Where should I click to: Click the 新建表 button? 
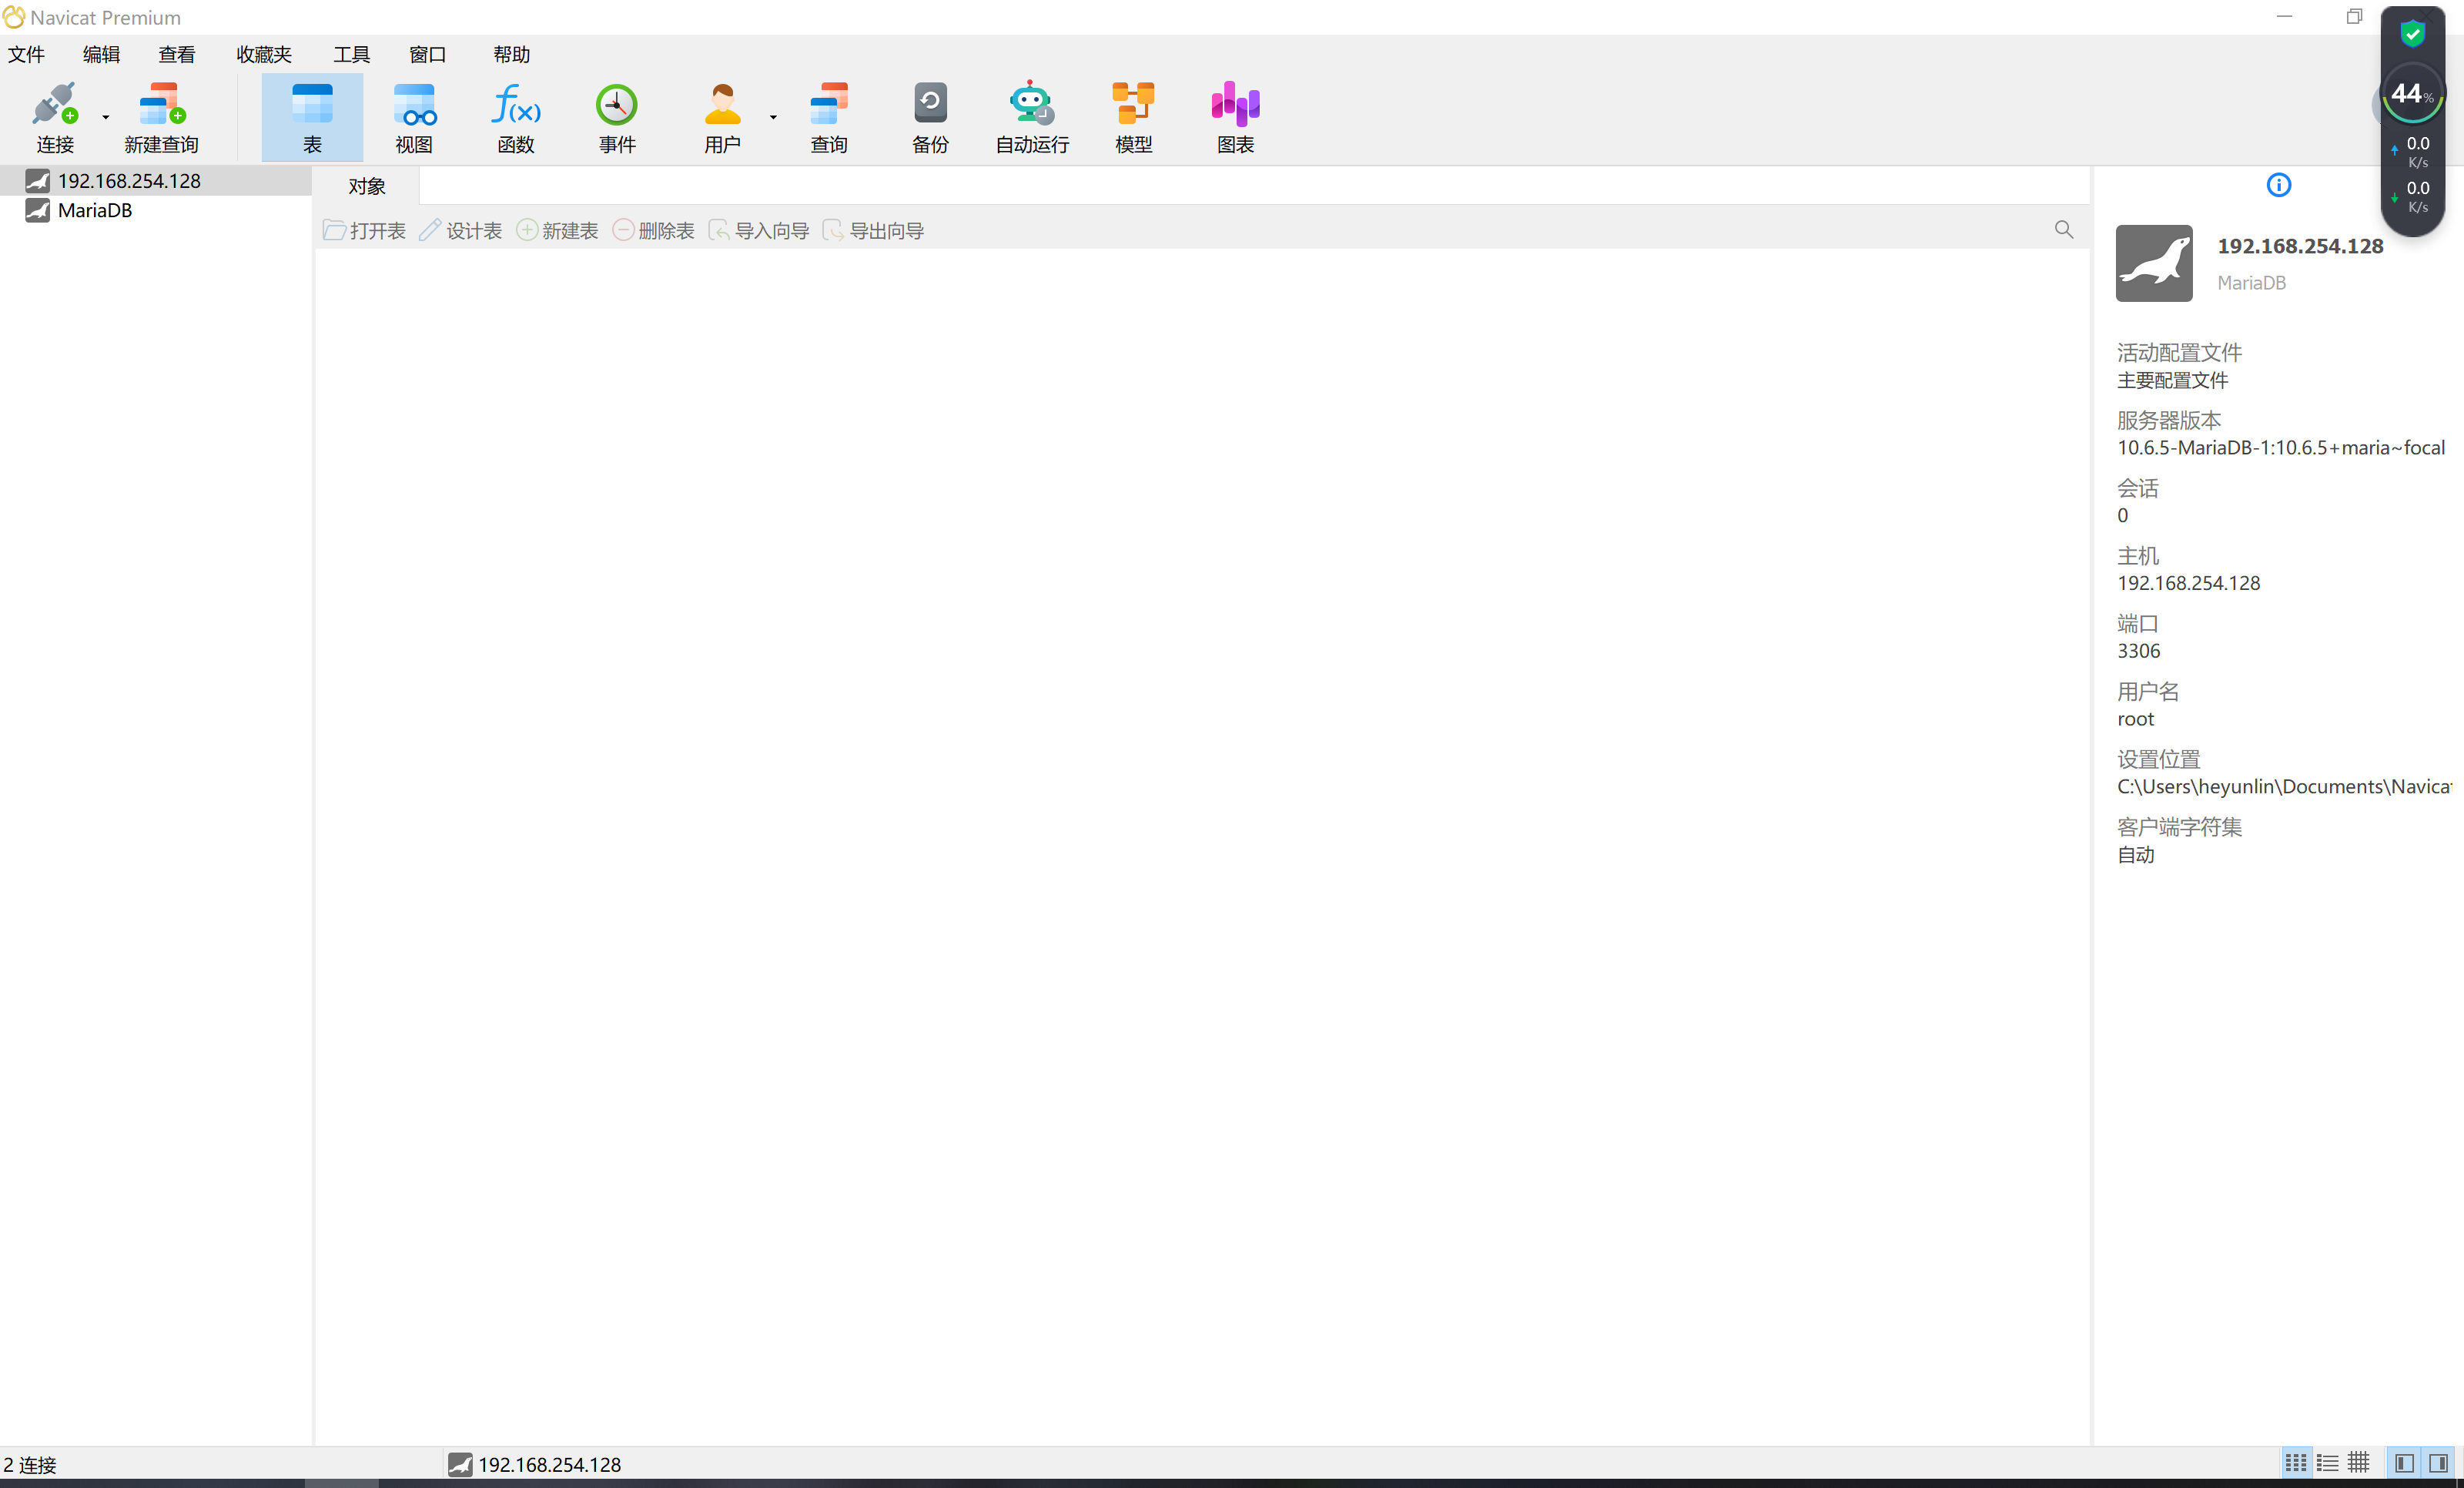pos(557,231)
